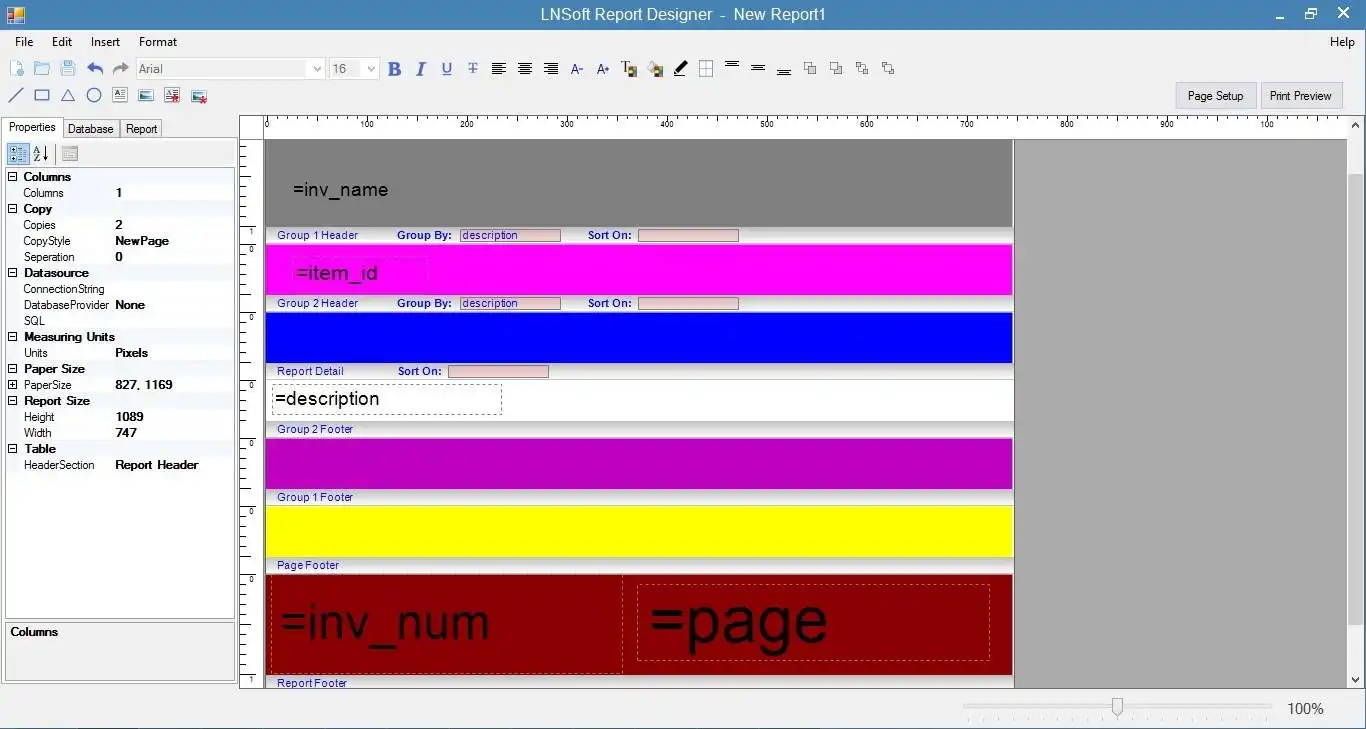Click the zoom slider handle
Image resolution: width=1366 pixels, height=729 pixels.
click(x=1117, y=708)
